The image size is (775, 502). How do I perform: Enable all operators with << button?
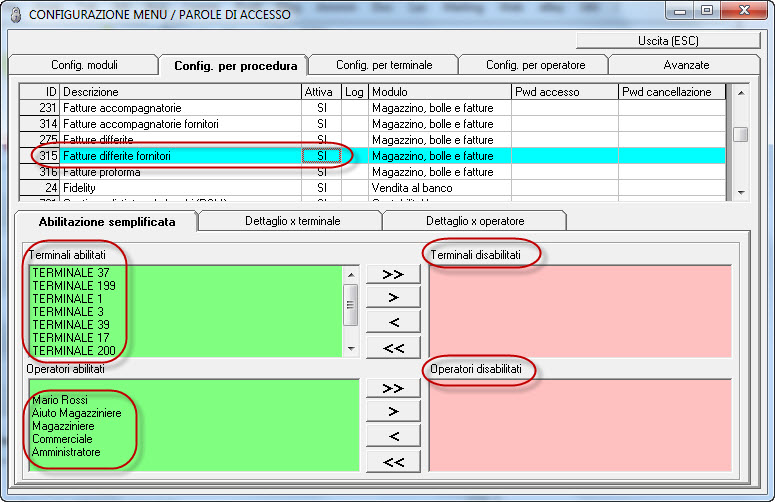(393, 462)
